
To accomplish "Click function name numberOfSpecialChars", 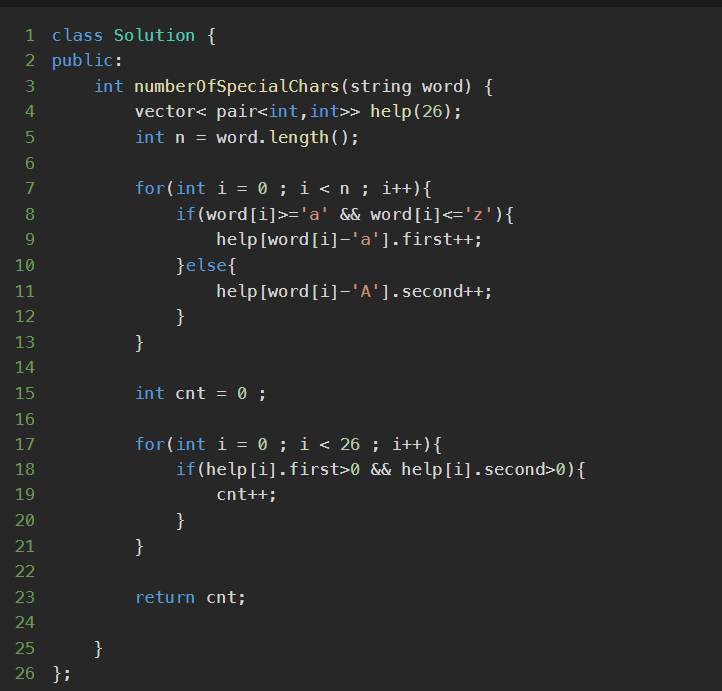I will coord(237,87).
